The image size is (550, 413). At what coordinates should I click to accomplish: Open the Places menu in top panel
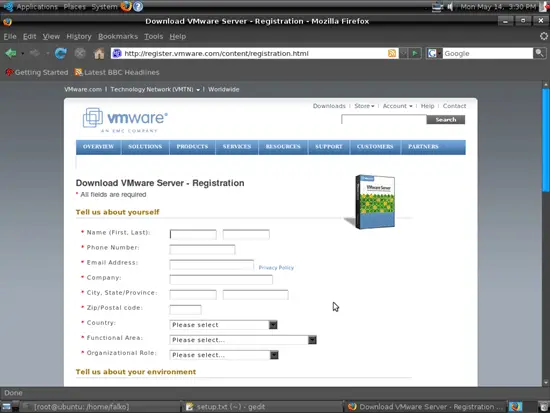pos(74,7)
